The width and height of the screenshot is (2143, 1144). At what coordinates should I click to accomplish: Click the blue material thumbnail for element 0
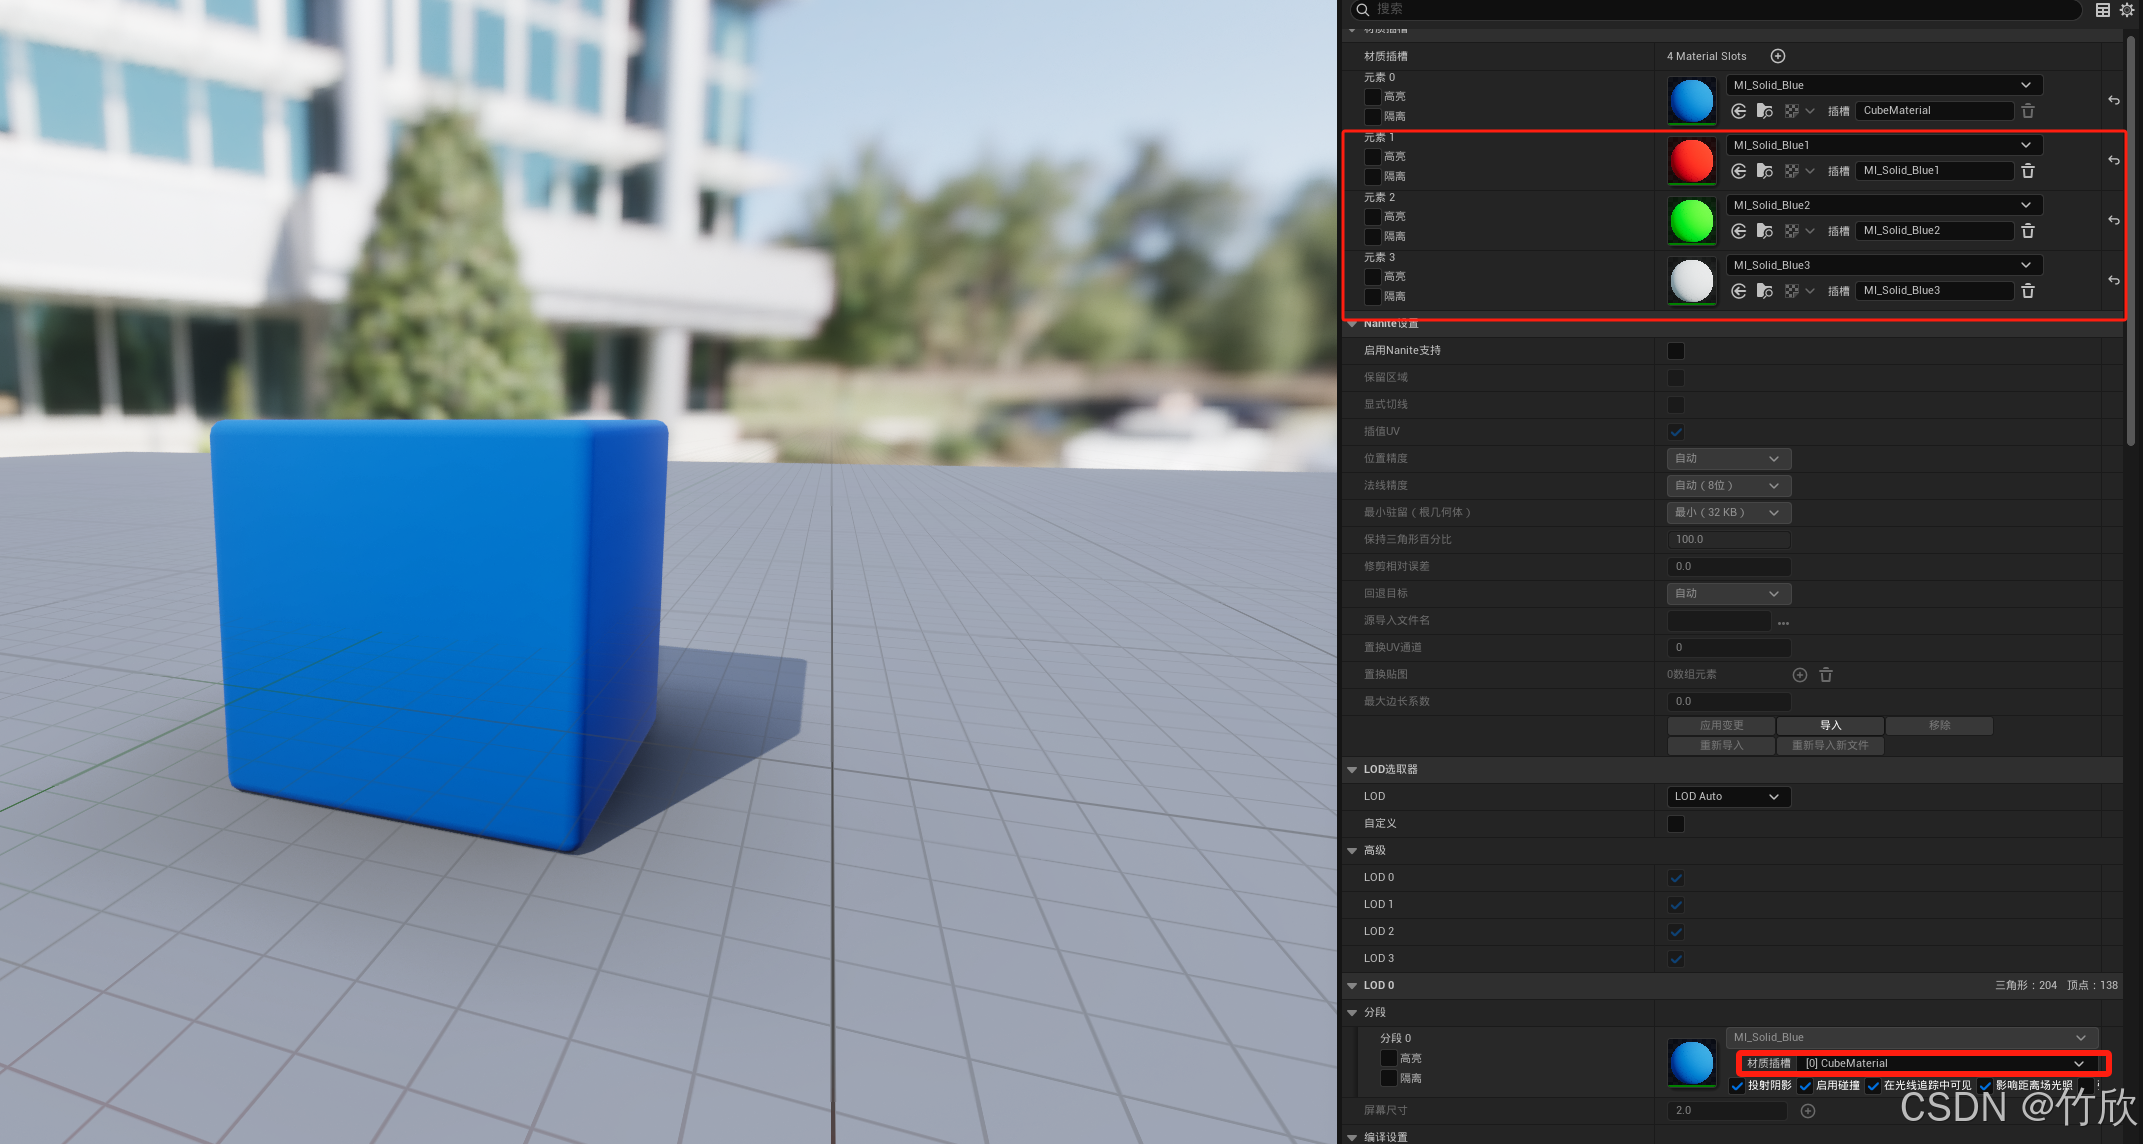[1691, 101]
